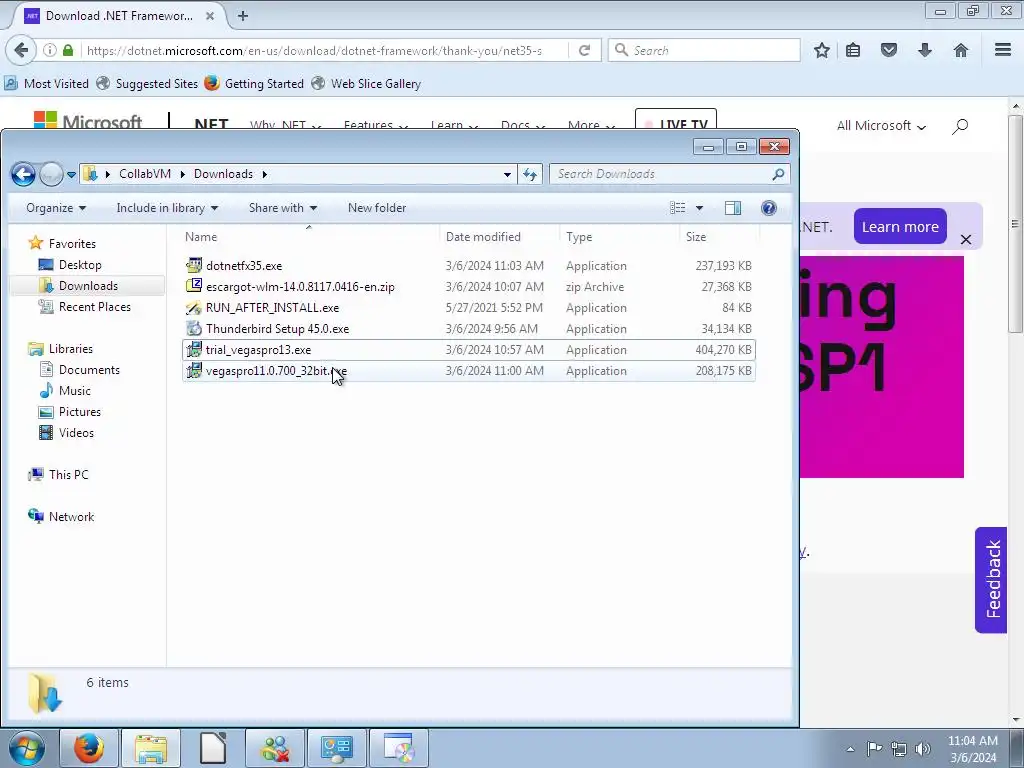Open the address bar history dropdown in Explorer

tap(507, 174)
